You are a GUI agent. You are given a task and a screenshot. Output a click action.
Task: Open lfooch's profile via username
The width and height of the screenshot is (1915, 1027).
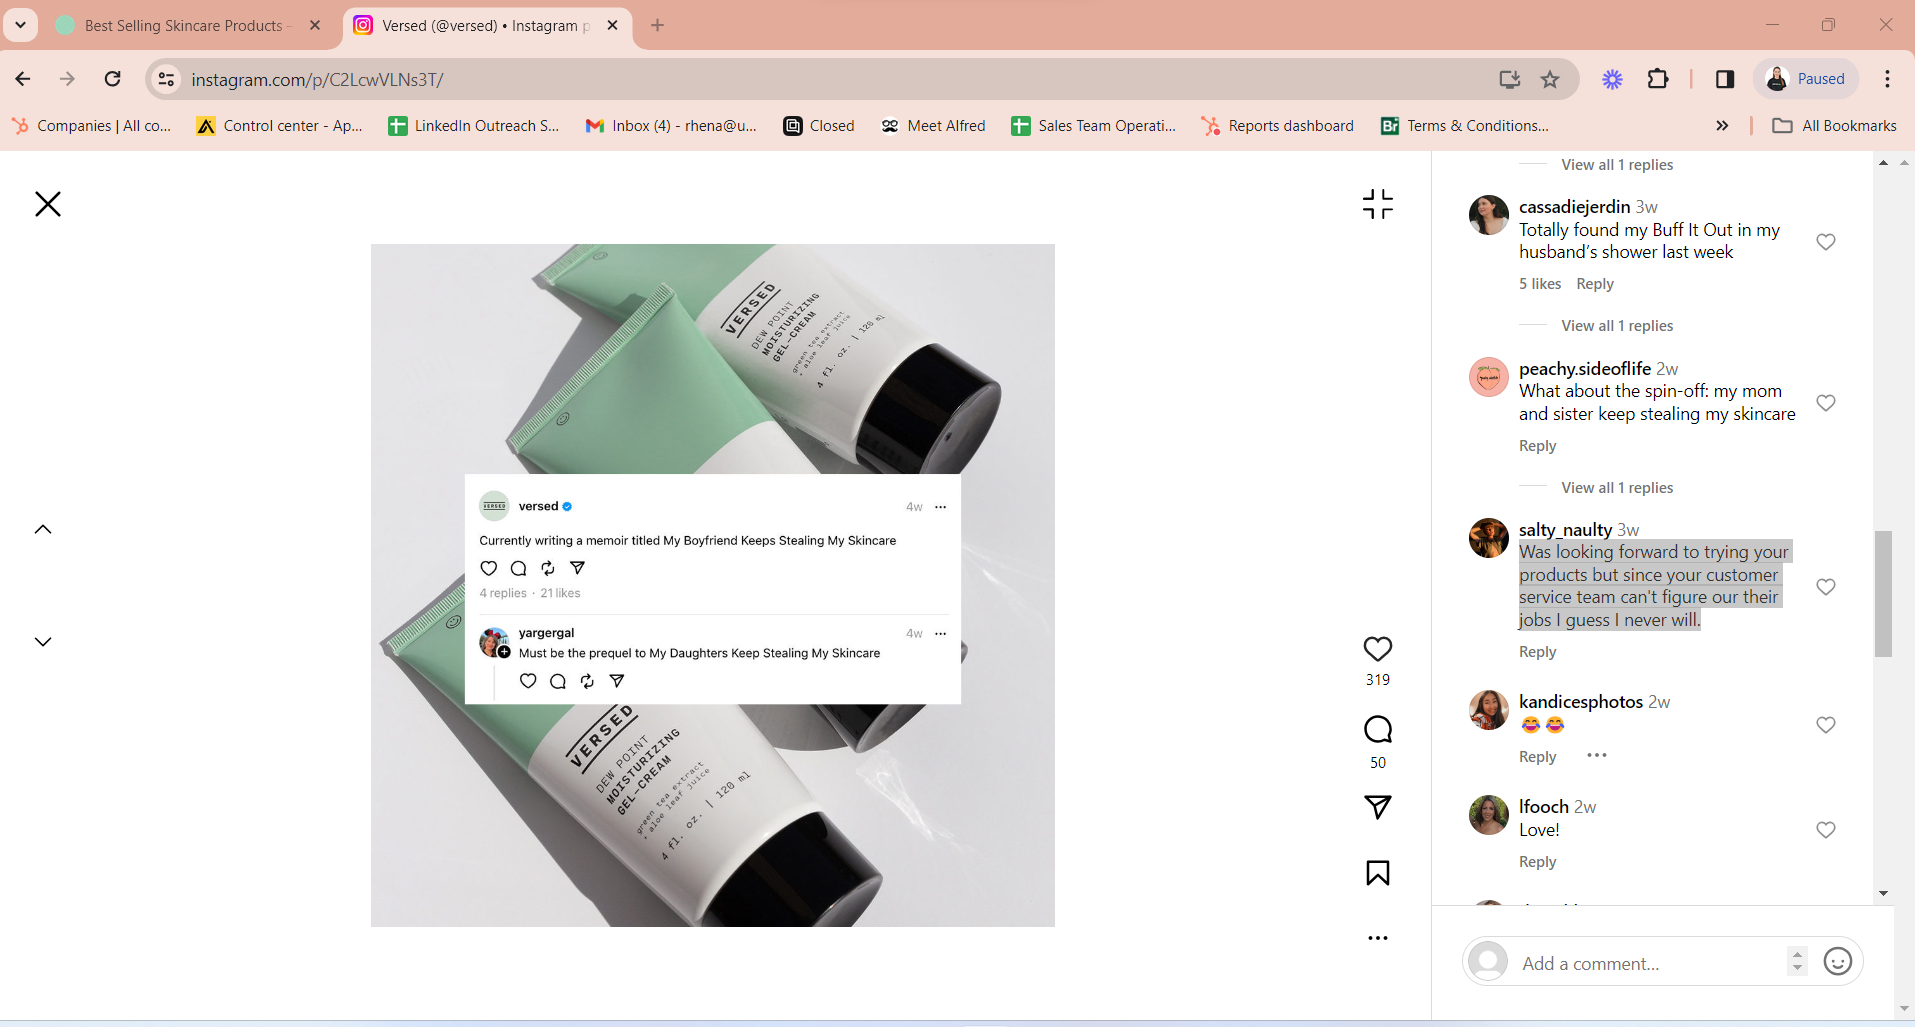click(1544, 807)
